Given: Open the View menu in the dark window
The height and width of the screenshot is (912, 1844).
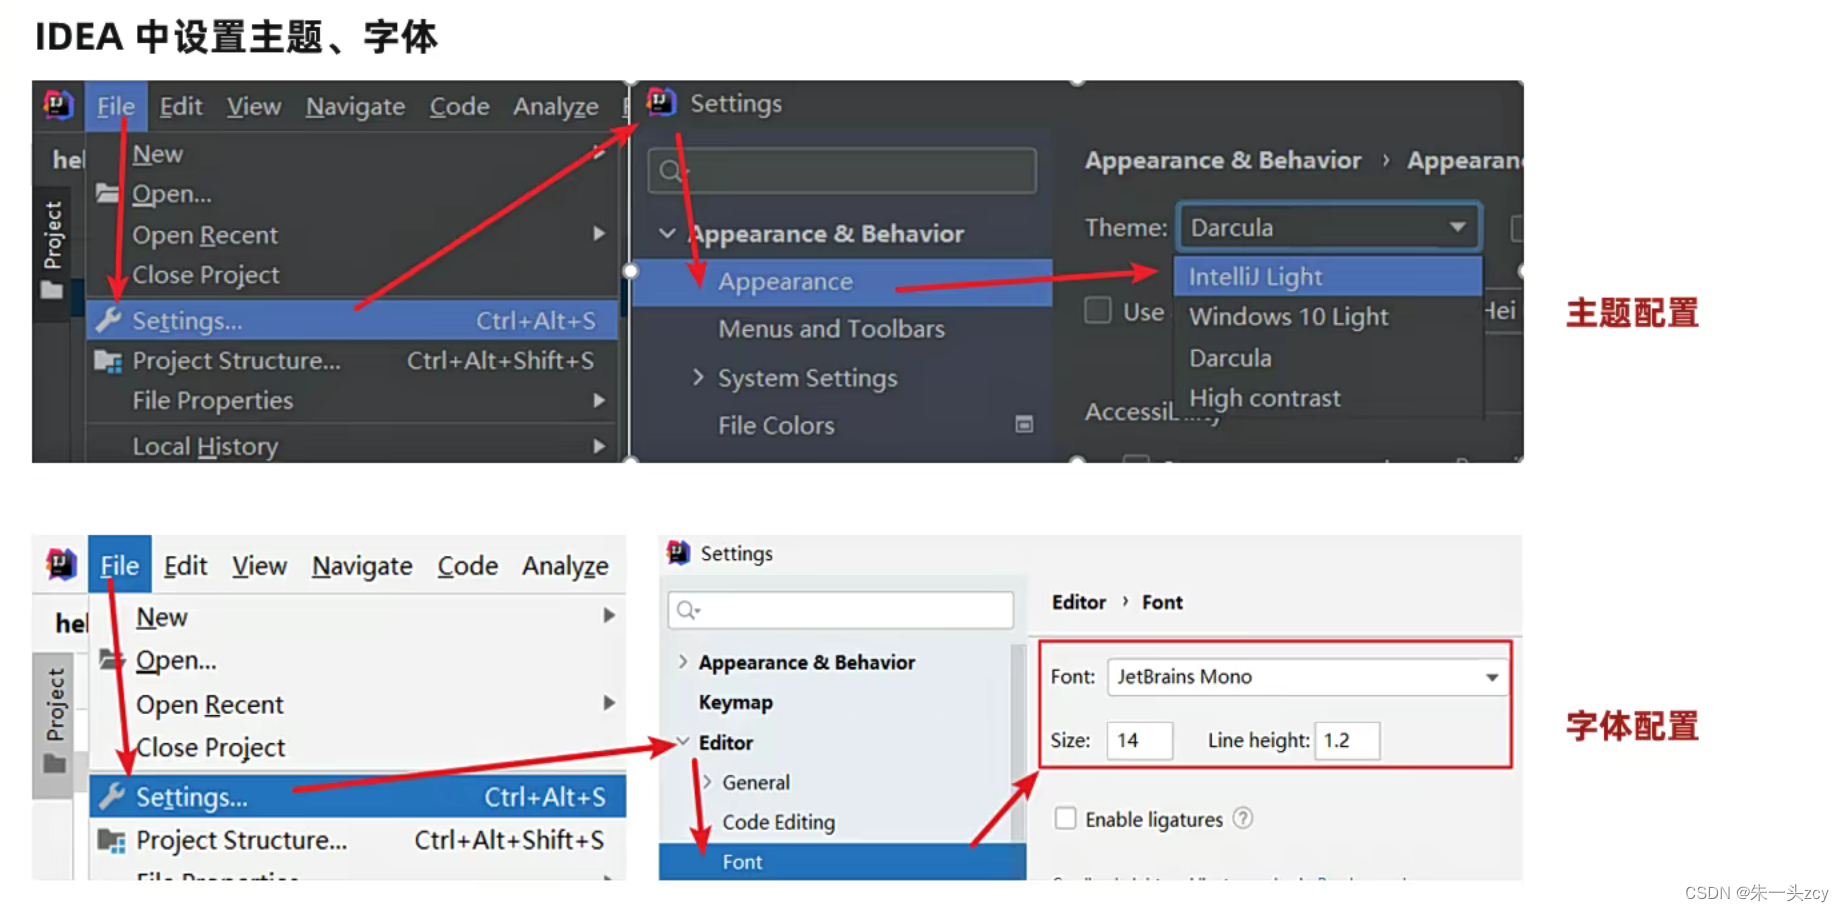Looking at the screenshot, I should click(254, 106).
